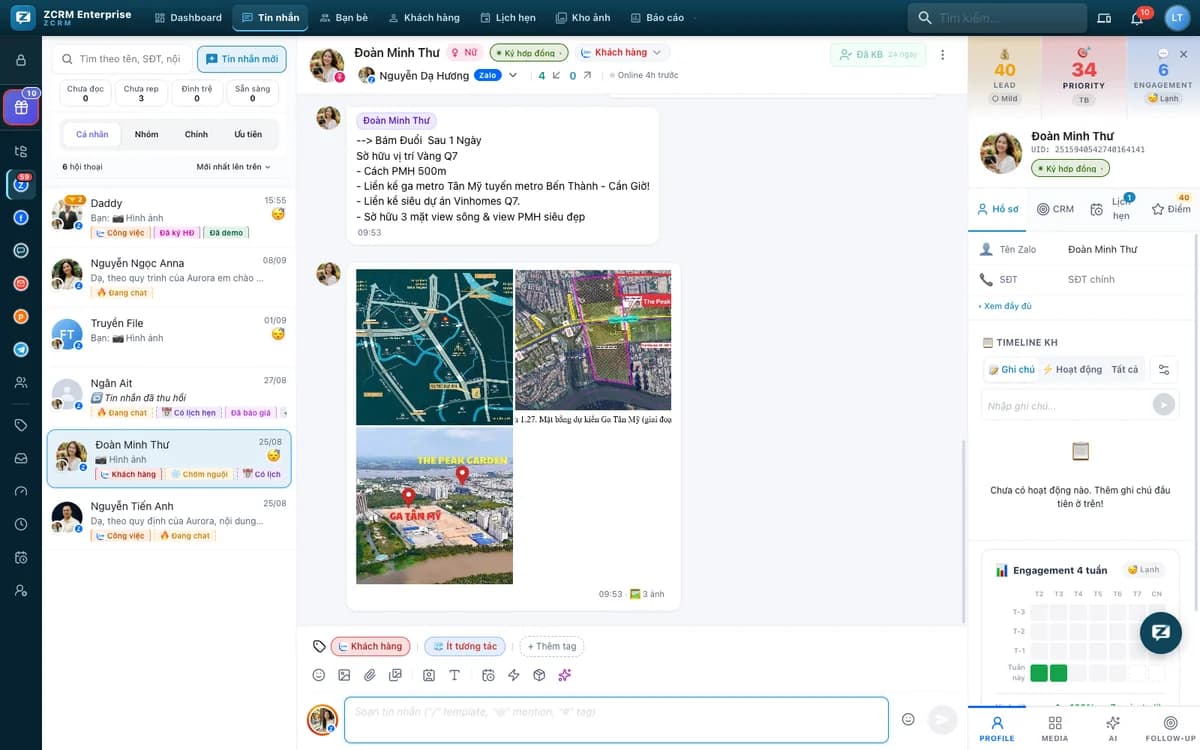
Task: Click the send message button
Action: pyautogui.click(x=942, y=719)
